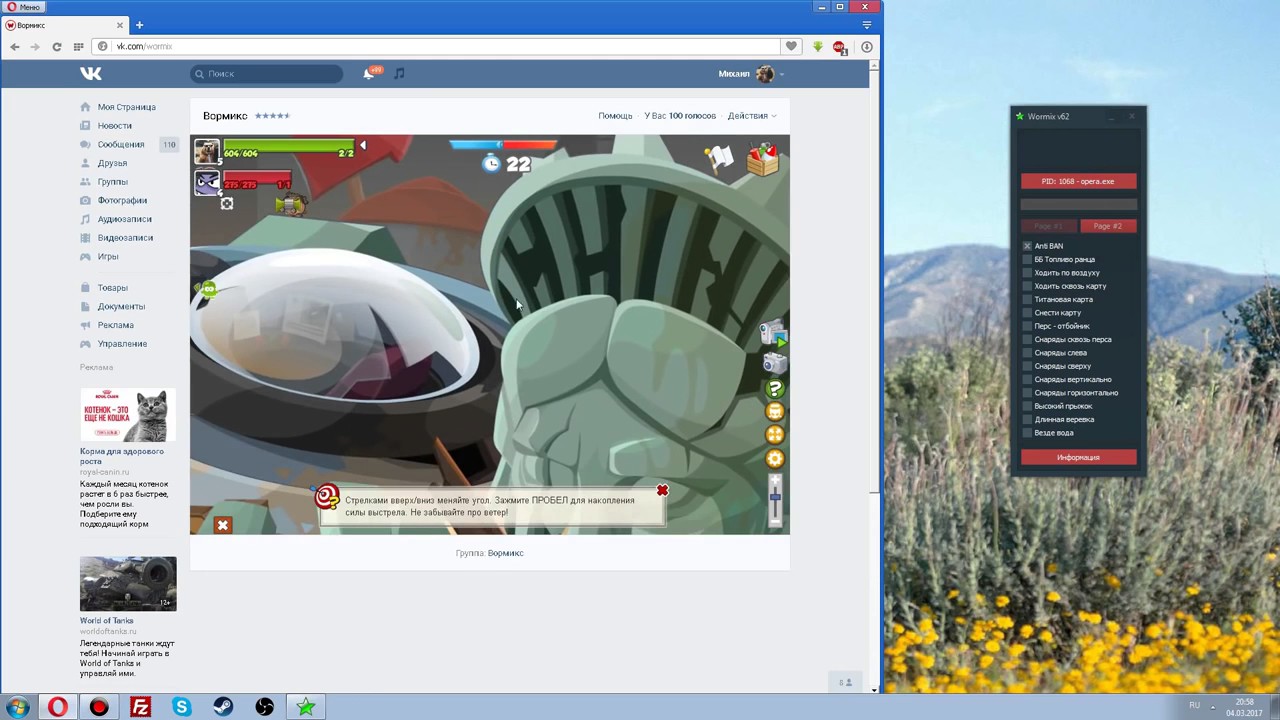Toggle fullscreen with orange arrows icon
The image size is (1280, 720).
click(x=775, y=435)
